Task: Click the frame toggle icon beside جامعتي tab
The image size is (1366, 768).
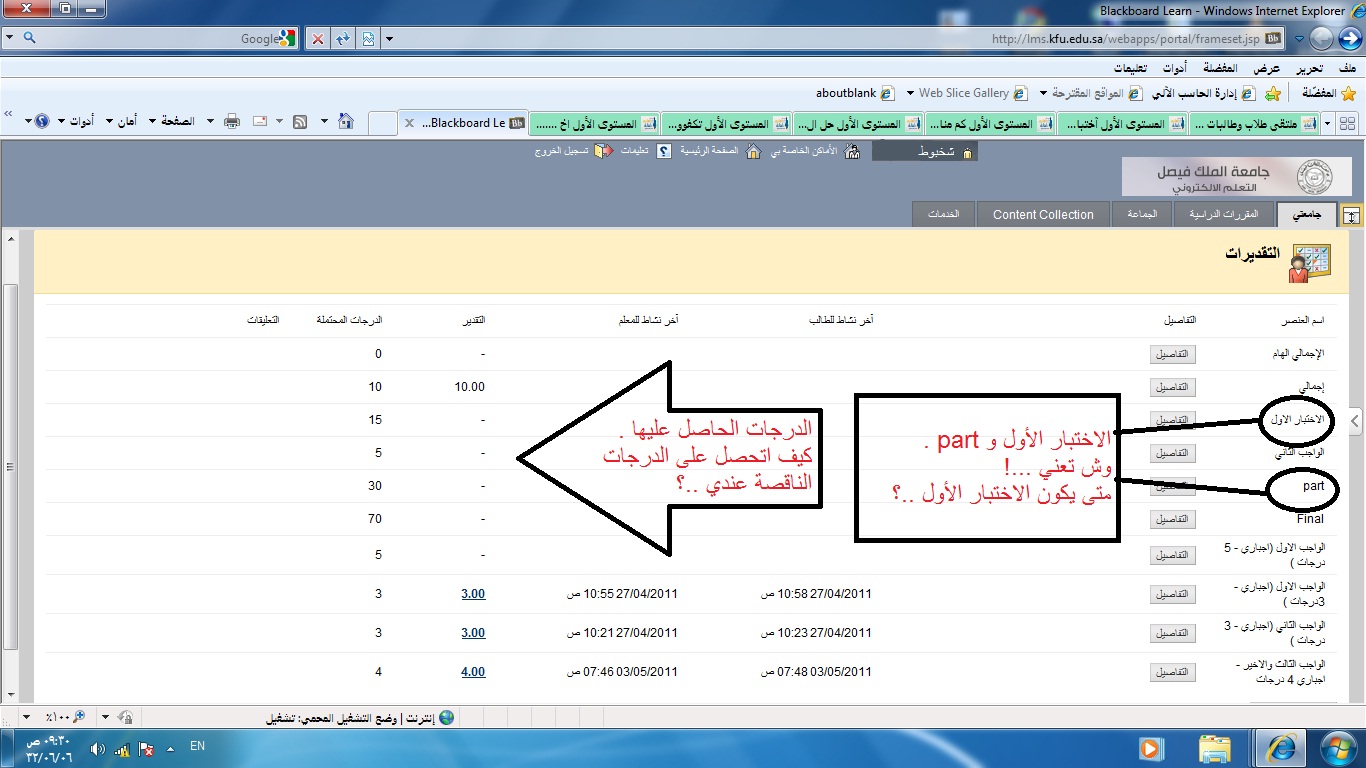Action: (x=1351, y=215)
